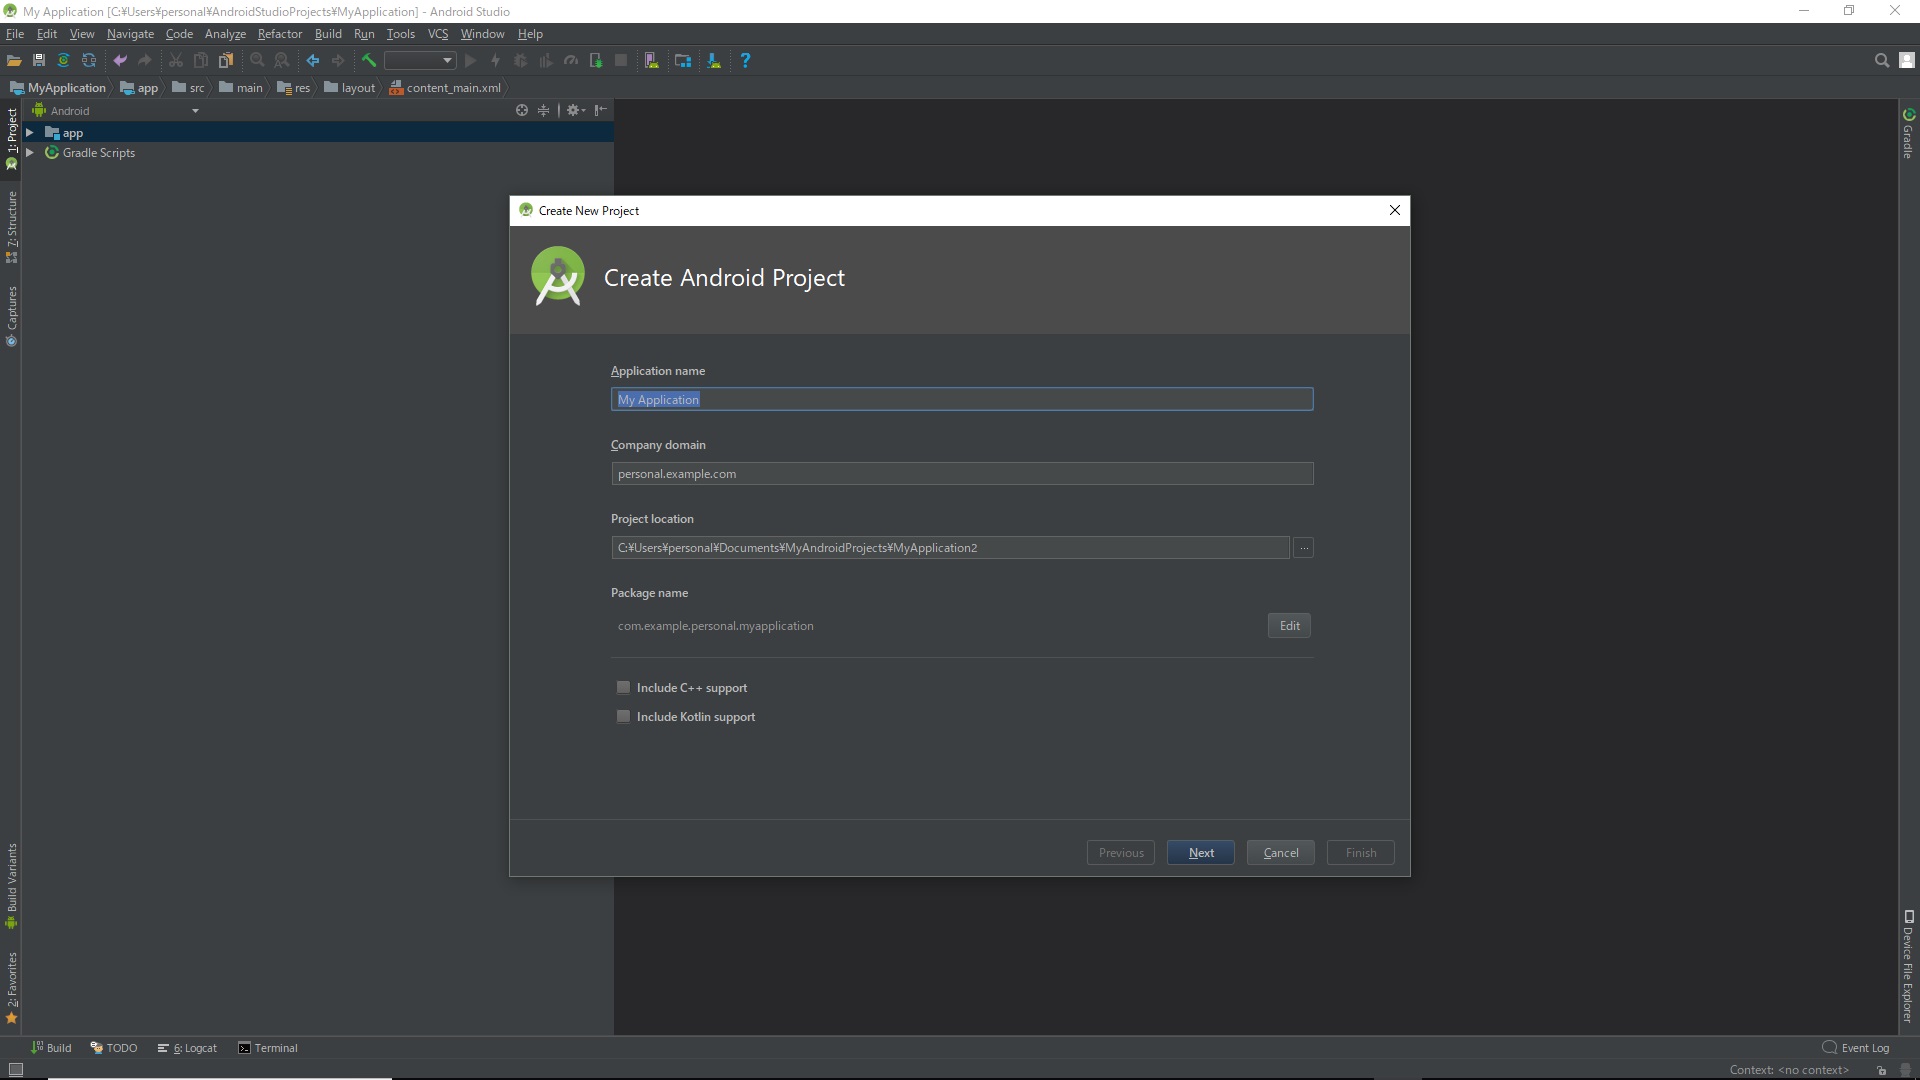The image size is (1920, 1080).
Task: Click the Company domain field
Action: pos(962,474)
